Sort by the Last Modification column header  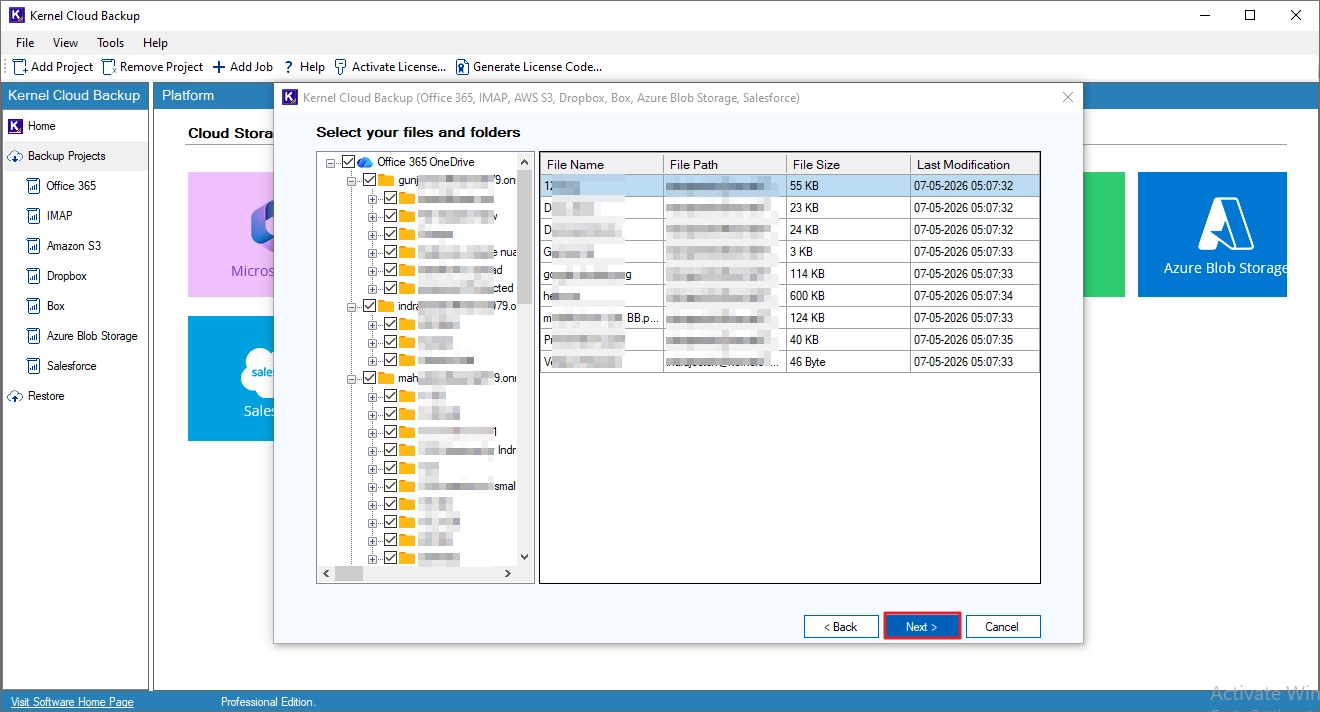point(975,164)
